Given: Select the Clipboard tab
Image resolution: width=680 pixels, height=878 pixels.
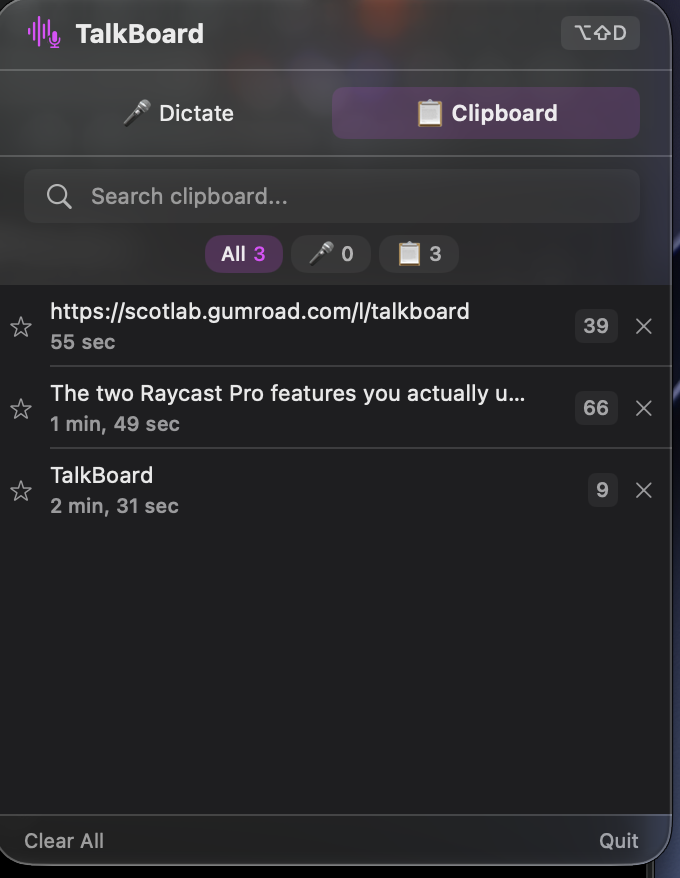Looking at the screenshot, I should pos(486,113).
